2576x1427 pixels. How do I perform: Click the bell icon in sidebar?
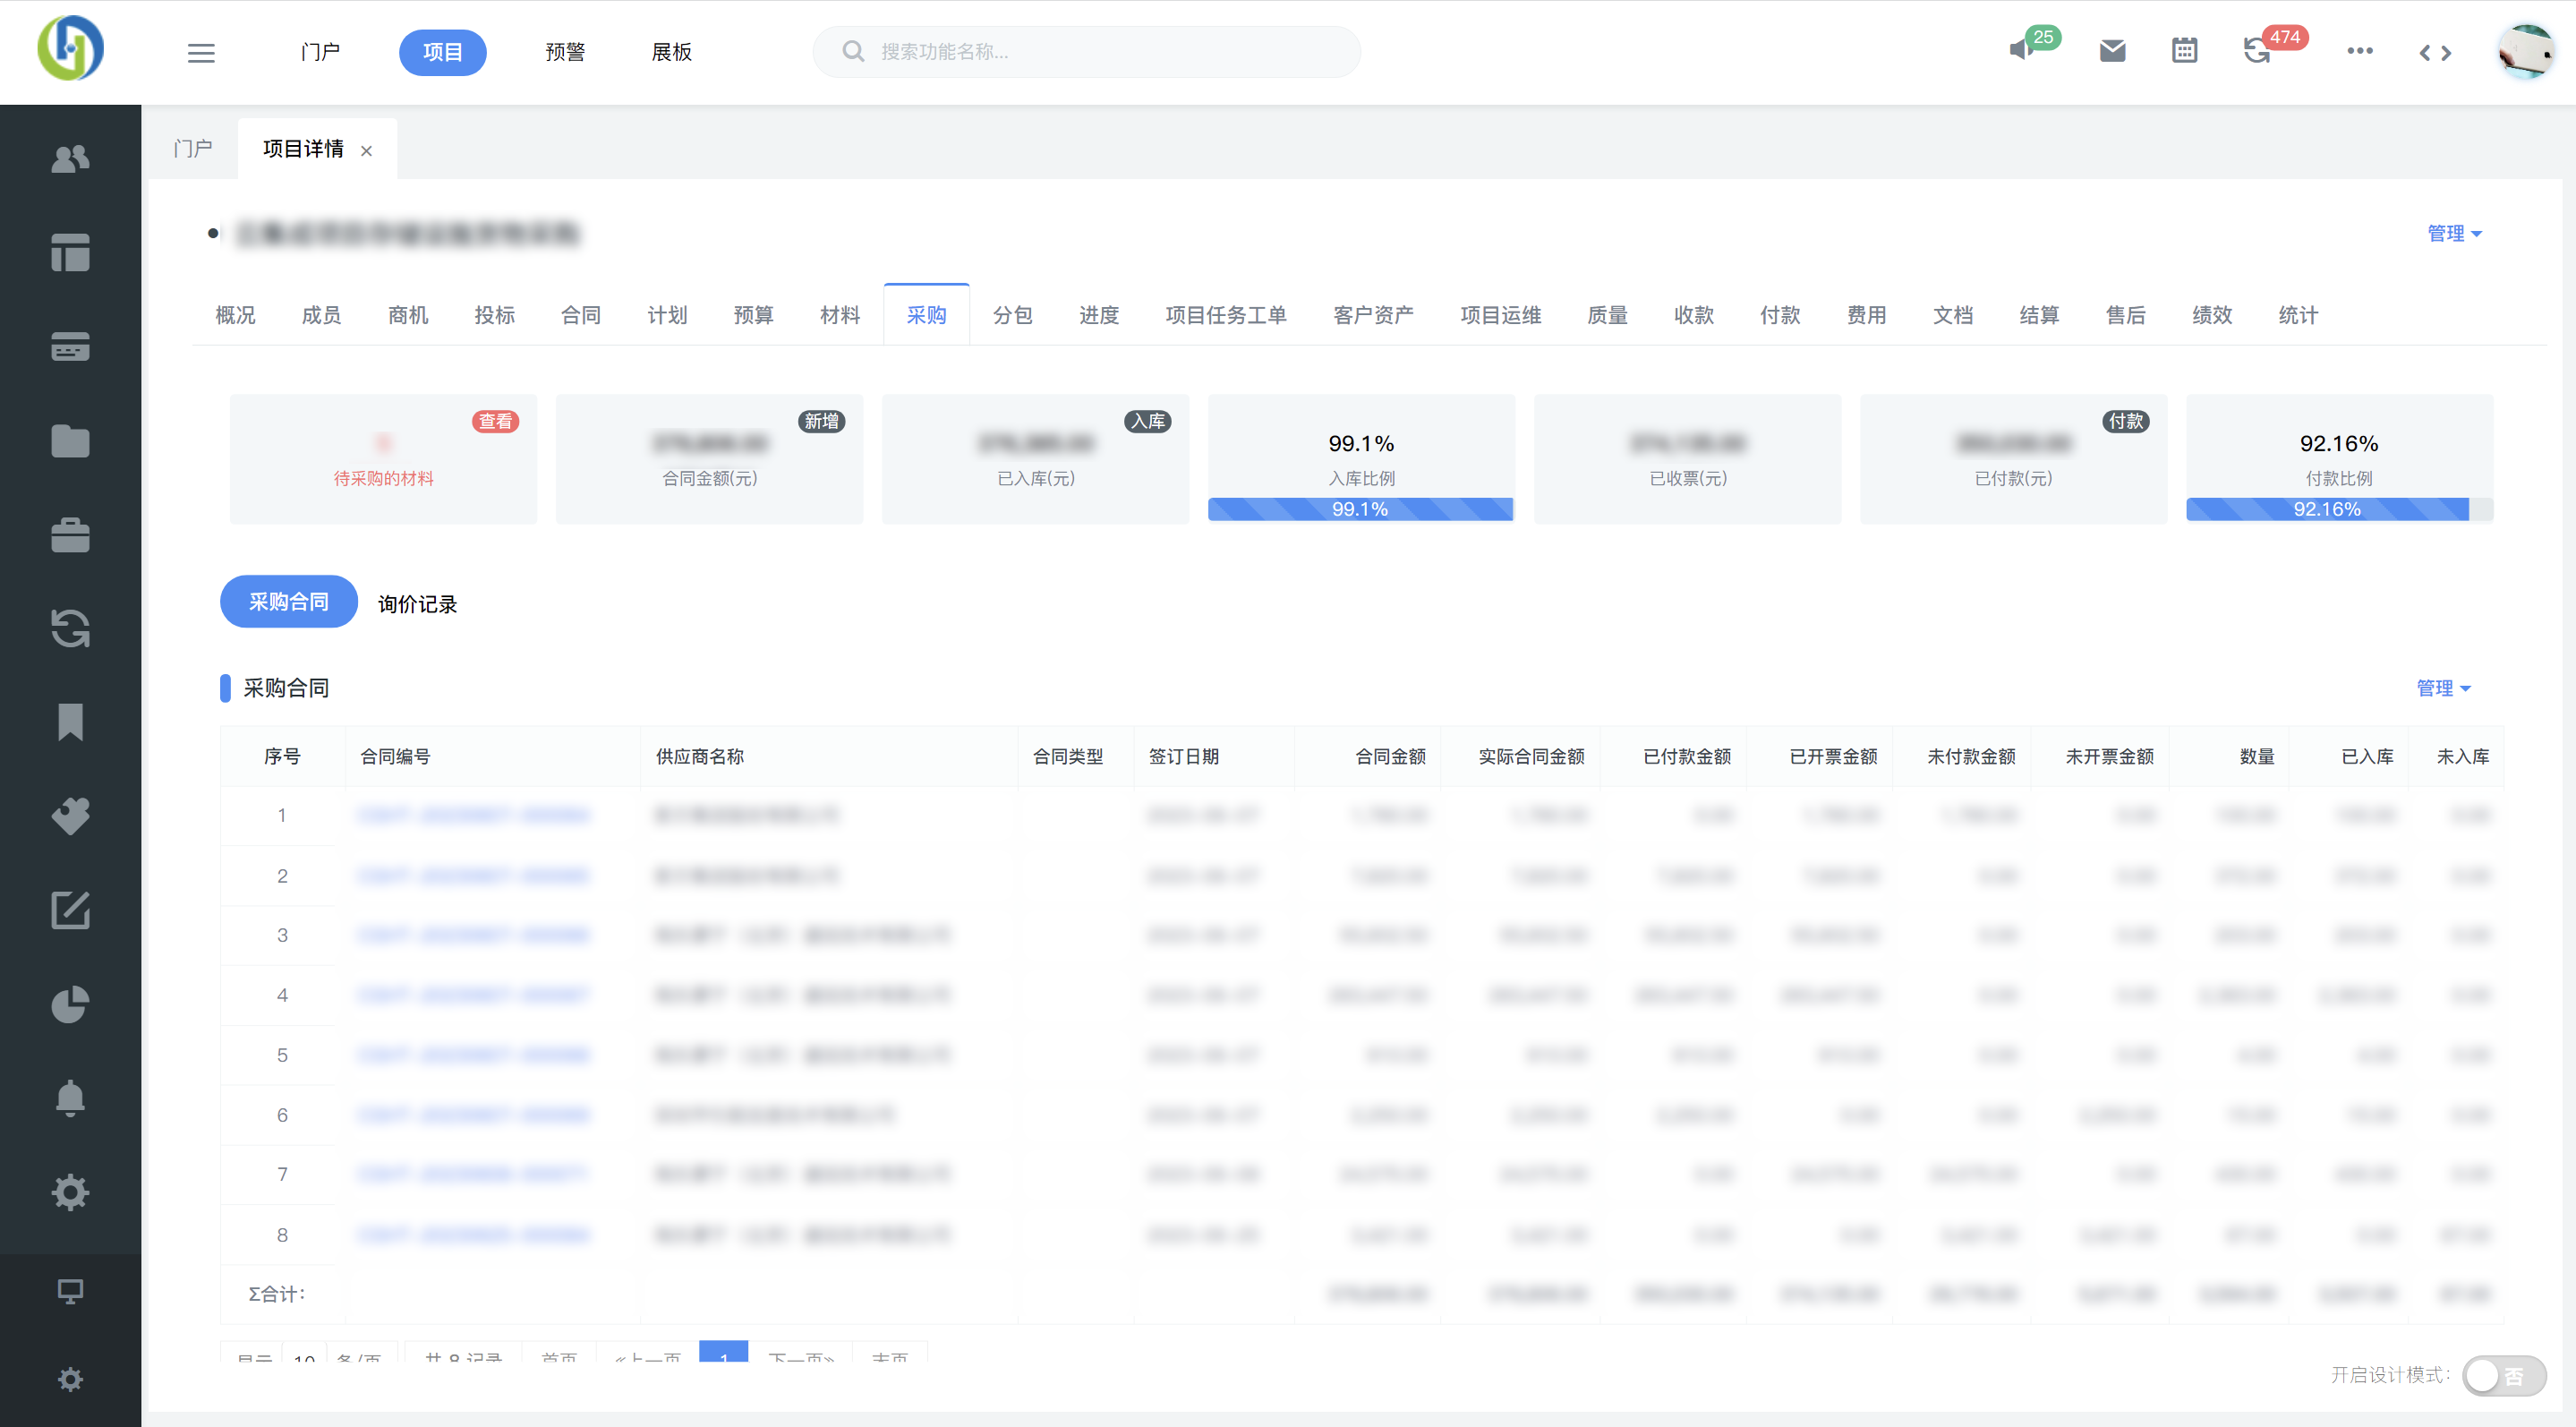click(x=70, y=1098)
